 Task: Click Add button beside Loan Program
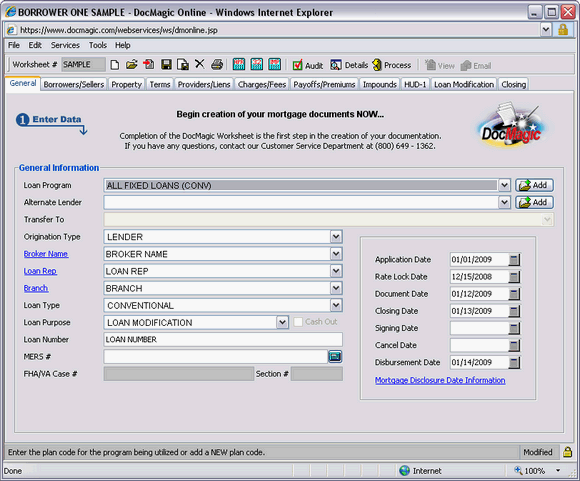click(x=534, y=185)
